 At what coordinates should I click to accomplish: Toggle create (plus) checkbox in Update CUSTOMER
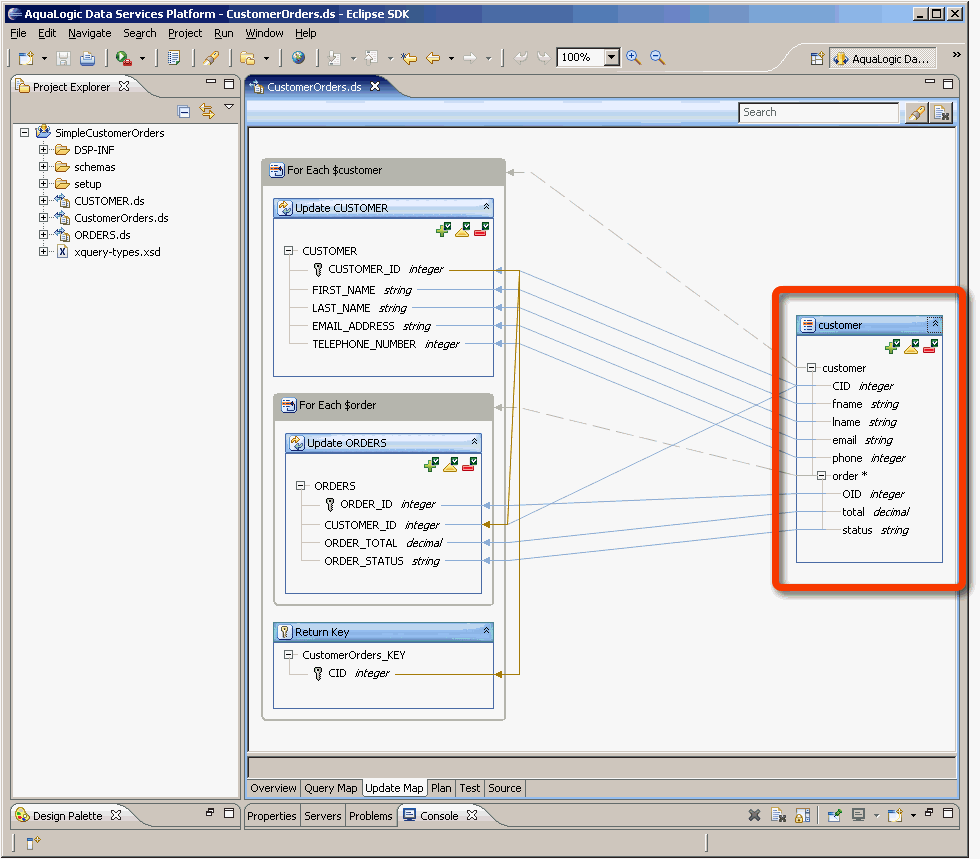point(444,229)
